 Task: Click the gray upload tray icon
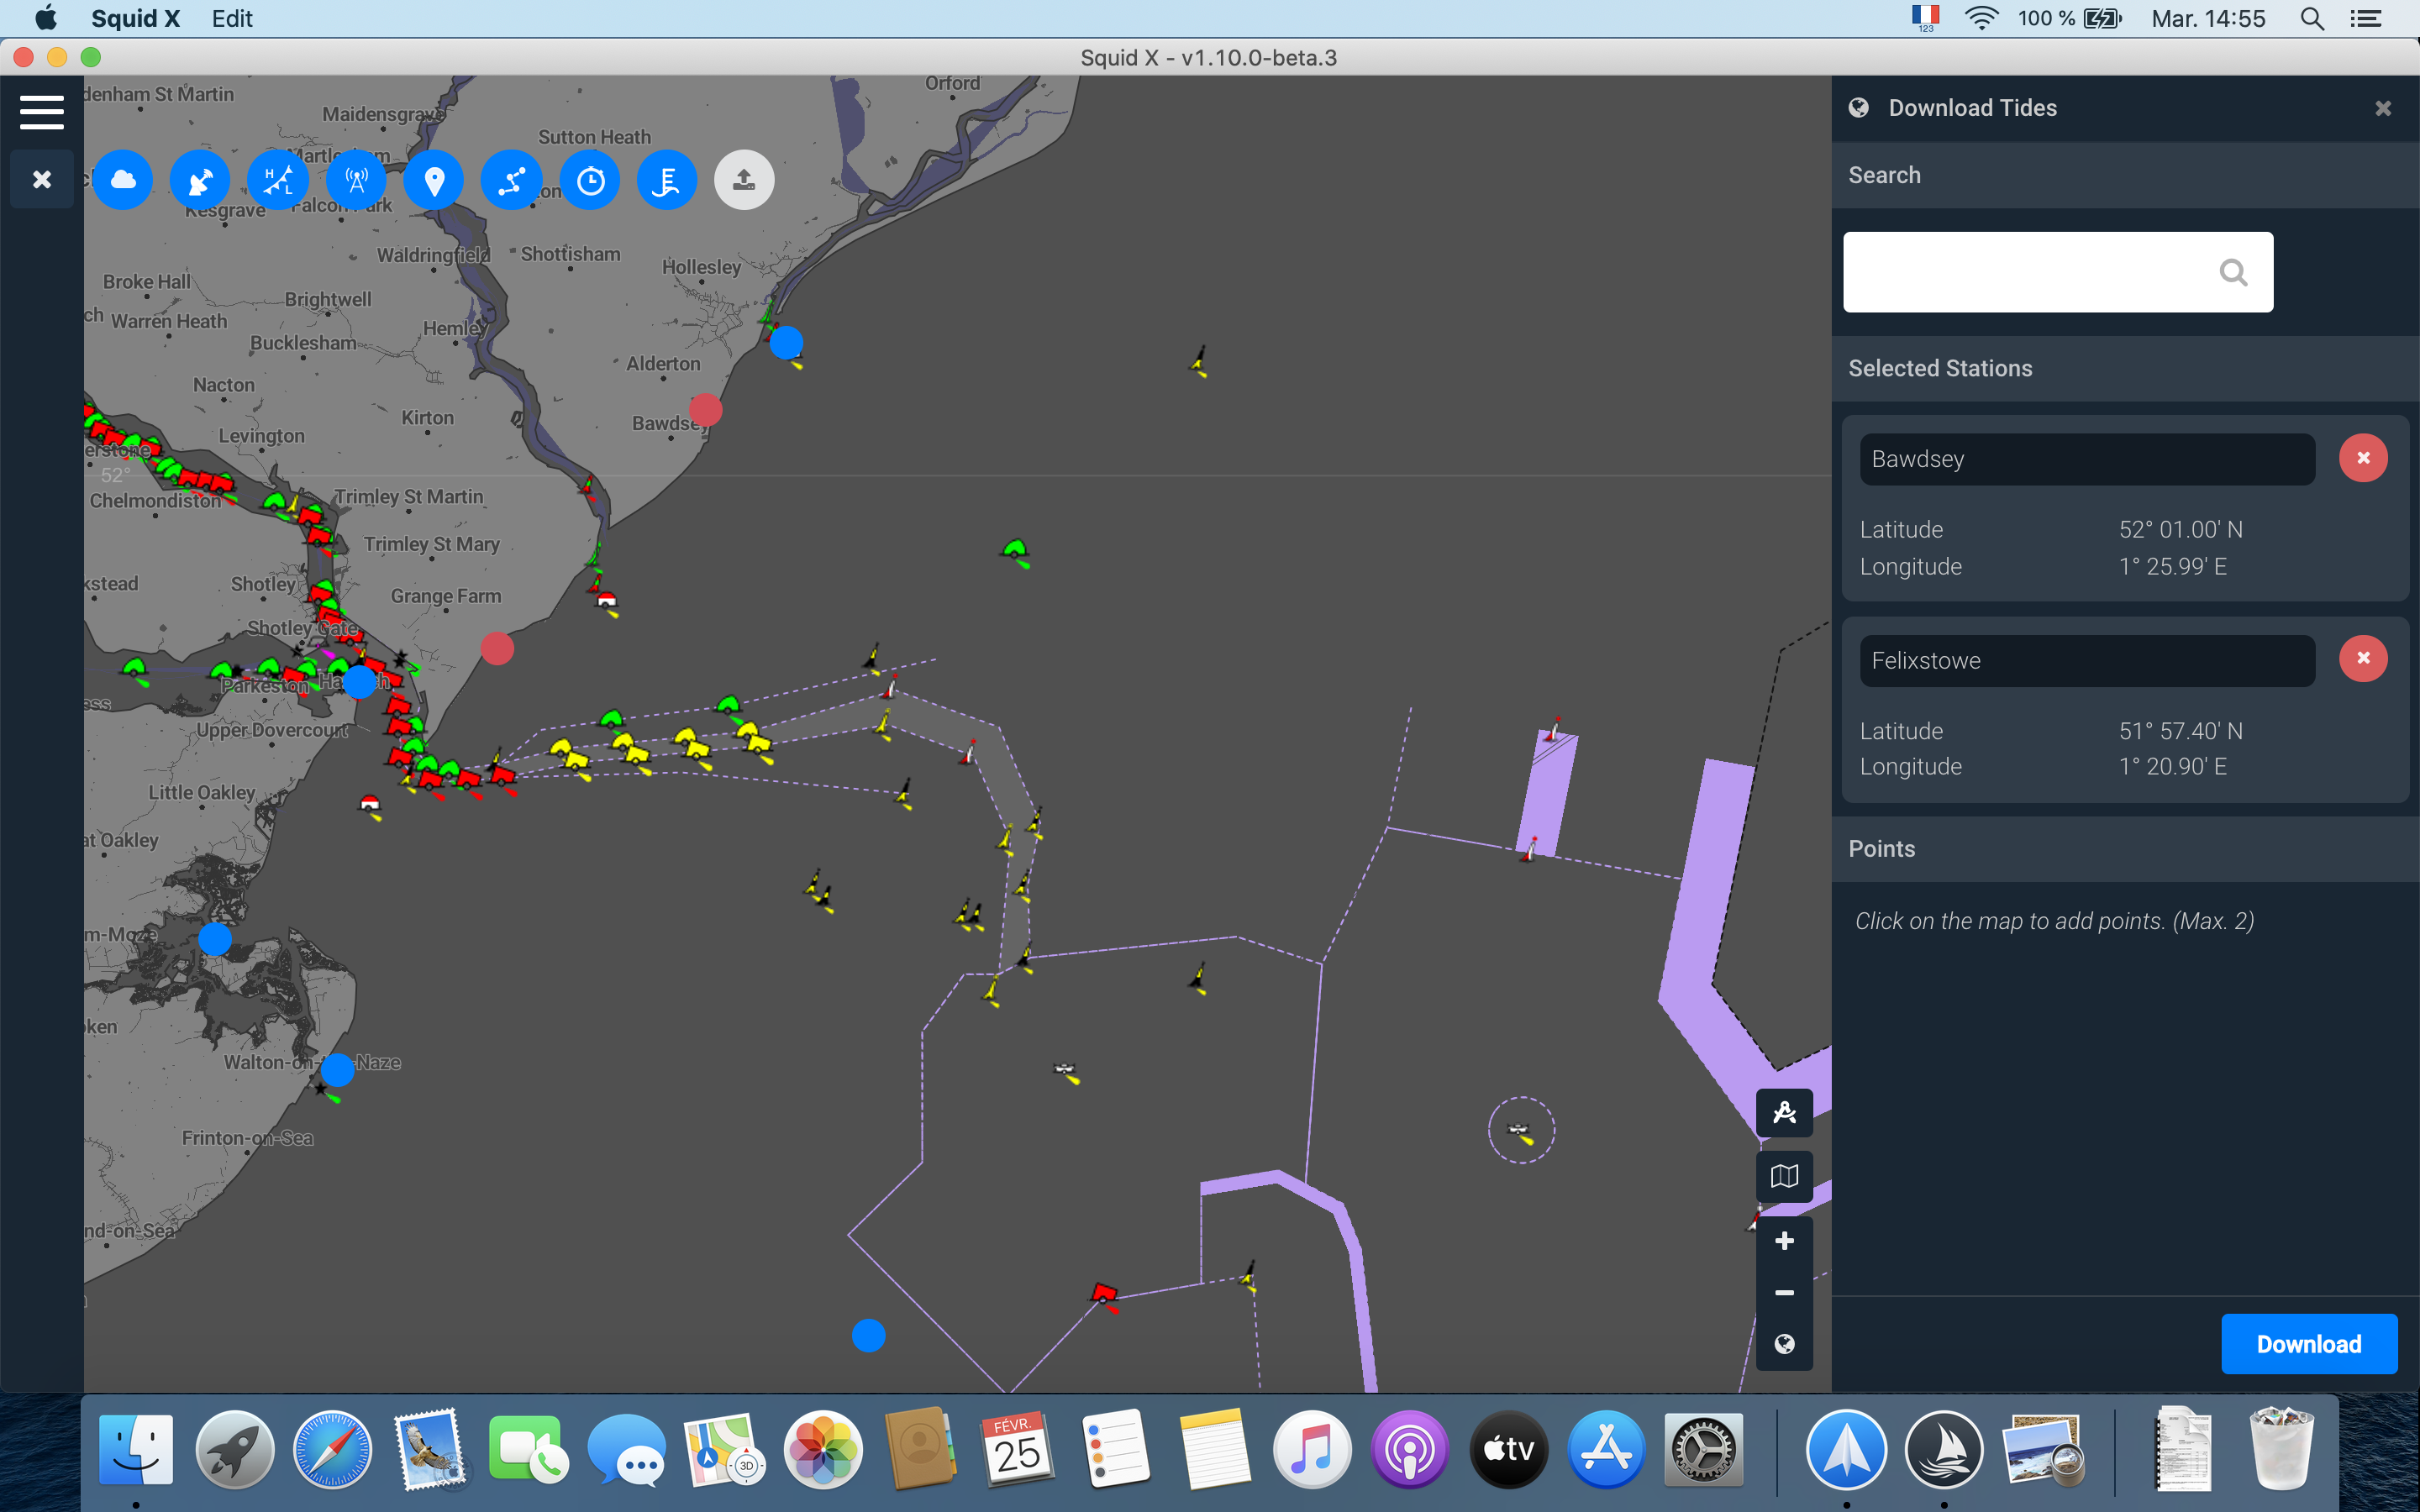click(744, 180)
